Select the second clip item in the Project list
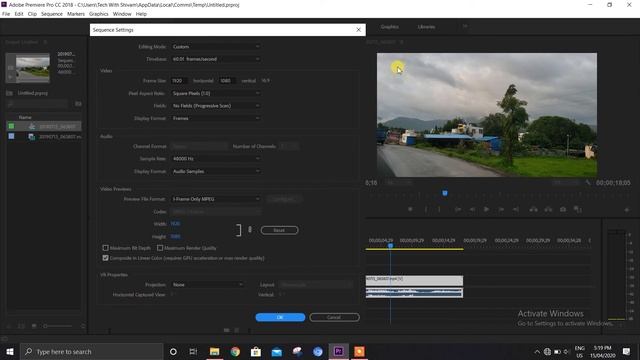This screenshot has width=640, height=360. [x=44, y=136]
